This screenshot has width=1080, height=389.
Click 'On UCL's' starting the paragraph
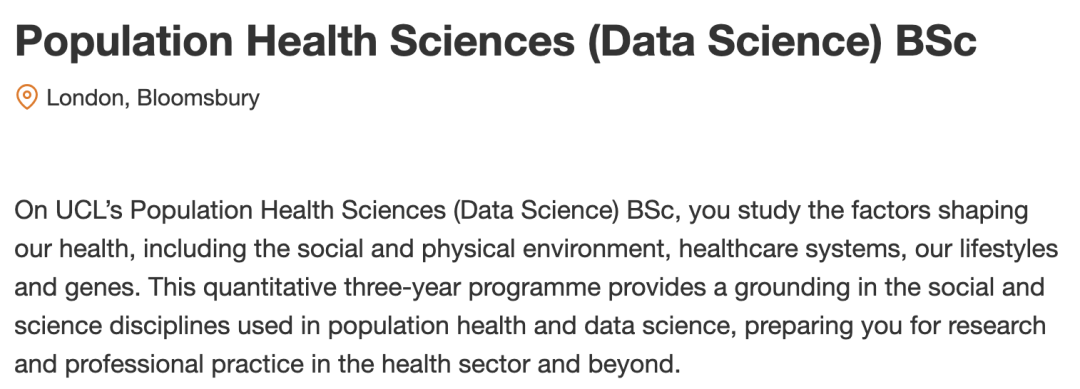point(69,210)
